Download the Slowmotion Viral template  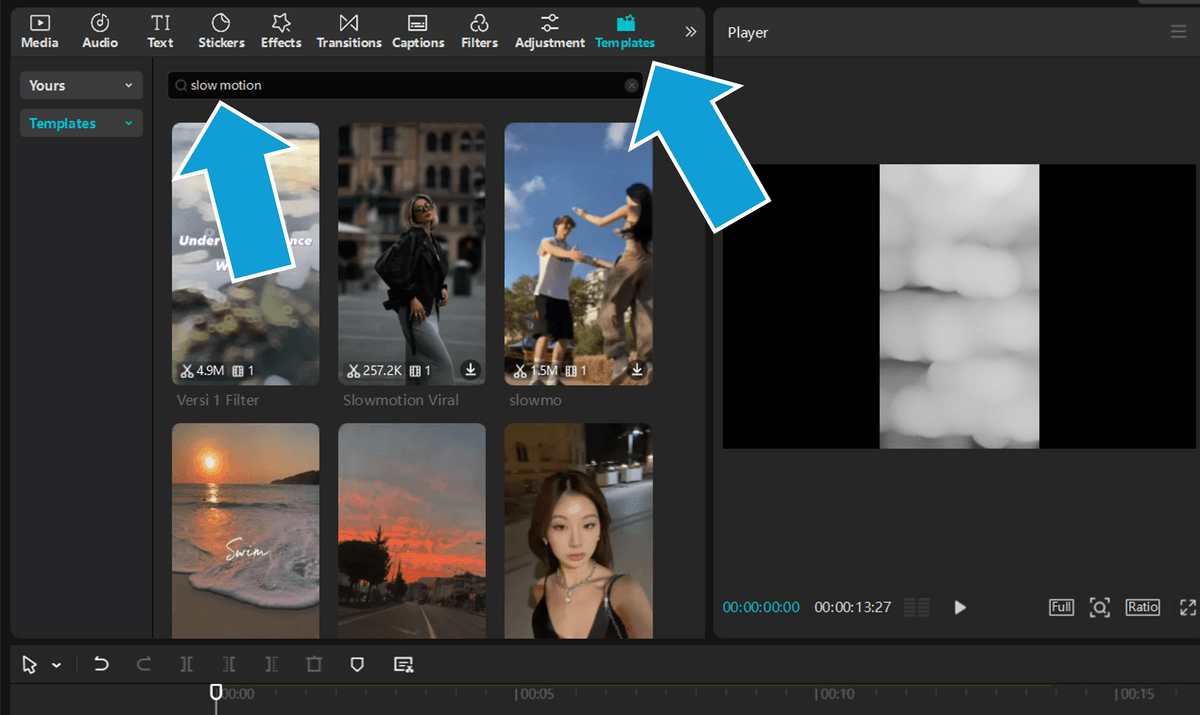[x=471, y=370]
